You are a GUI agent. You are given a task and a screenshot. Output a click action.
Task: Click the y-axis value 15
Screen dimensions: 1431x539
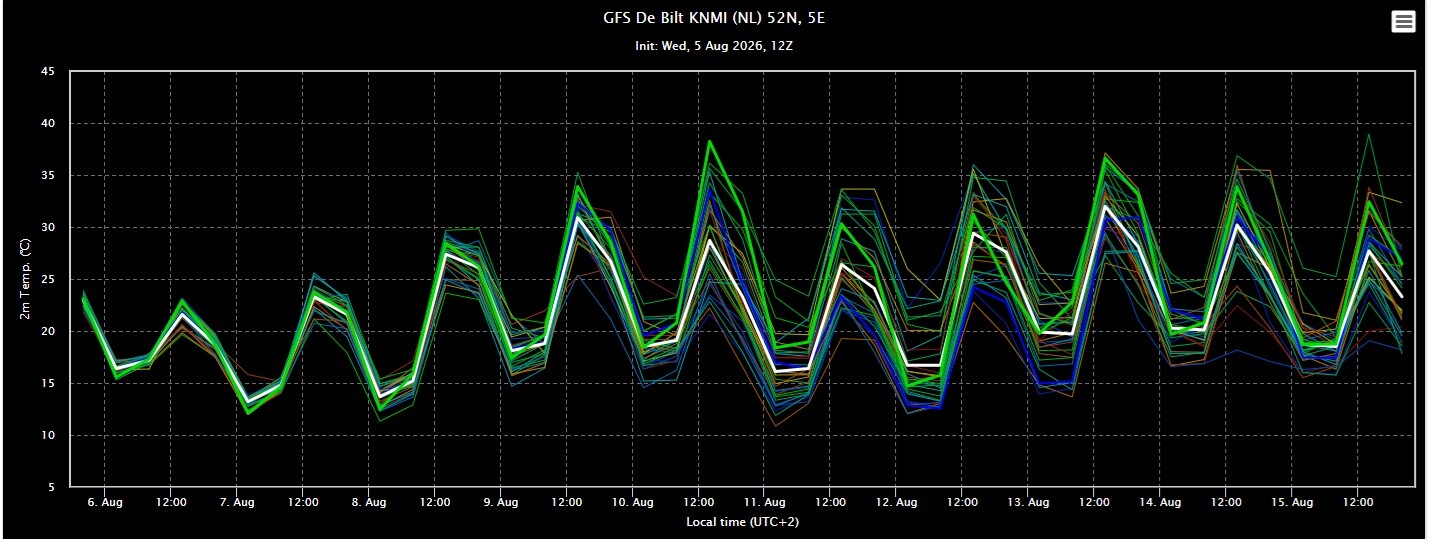pyautogui.click(x=48, y=383)
